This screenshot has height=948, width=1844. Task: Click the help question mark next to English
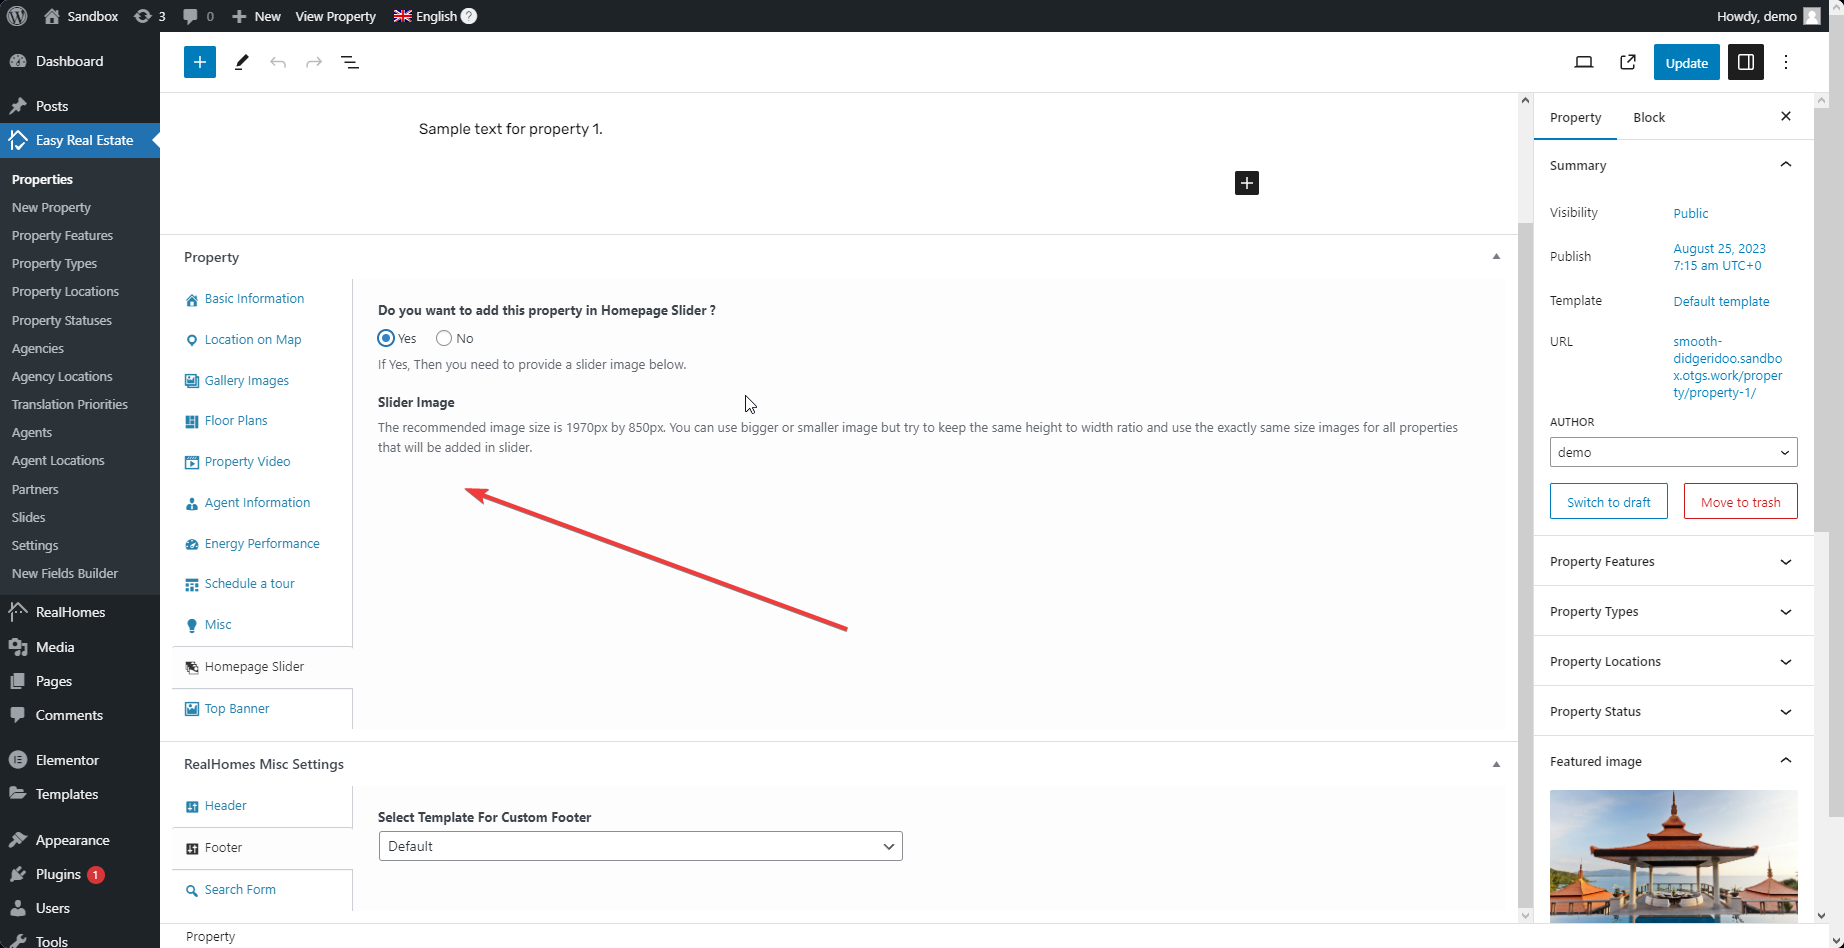coord(469,16)
